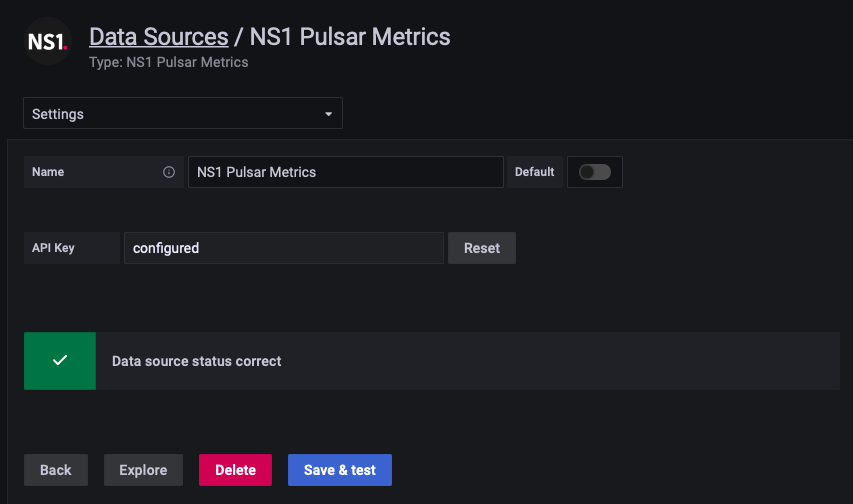Image resolution: width=853 pixels, height=504 pixels.
Task: Click the NS1 logo icon
Action: 48,41
